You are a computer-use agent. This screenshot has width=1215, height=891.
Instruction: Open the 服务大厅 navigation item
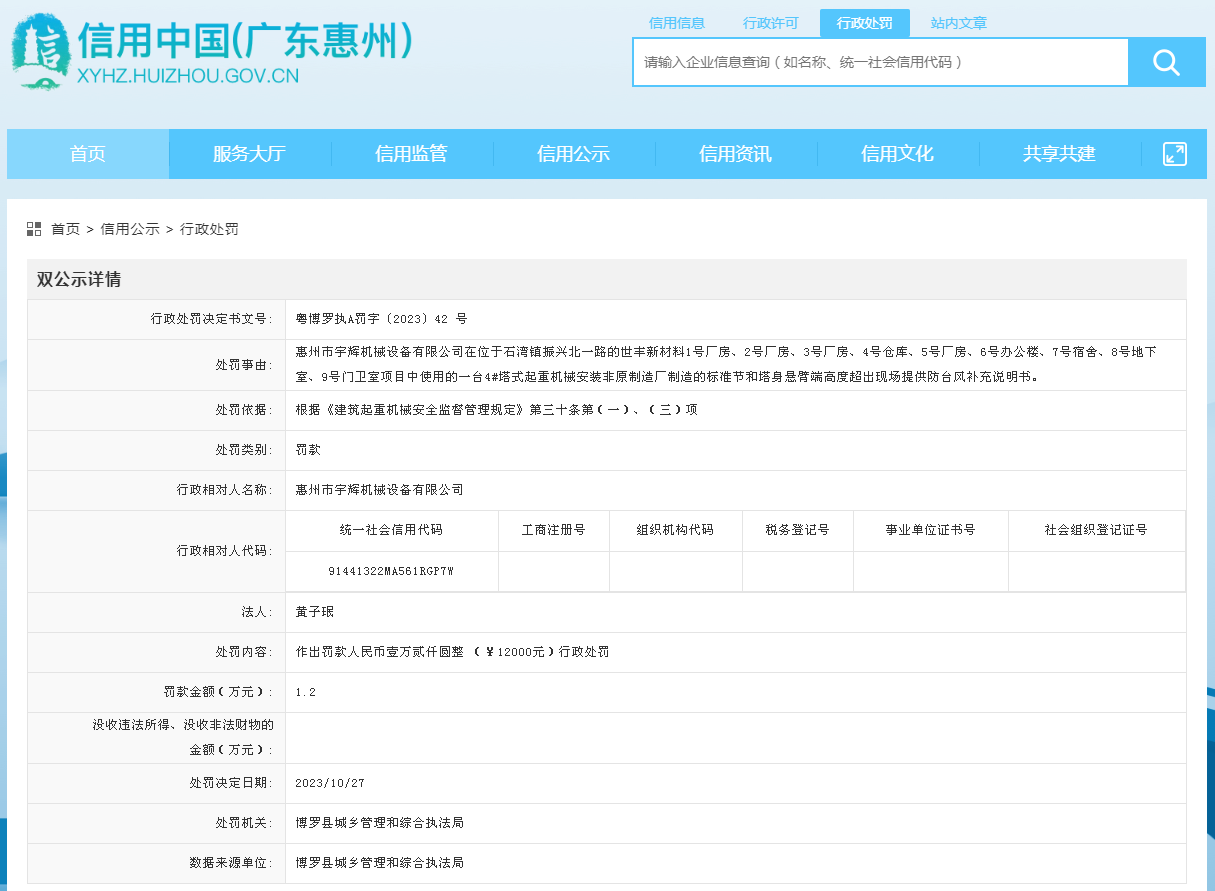[249, 154]
